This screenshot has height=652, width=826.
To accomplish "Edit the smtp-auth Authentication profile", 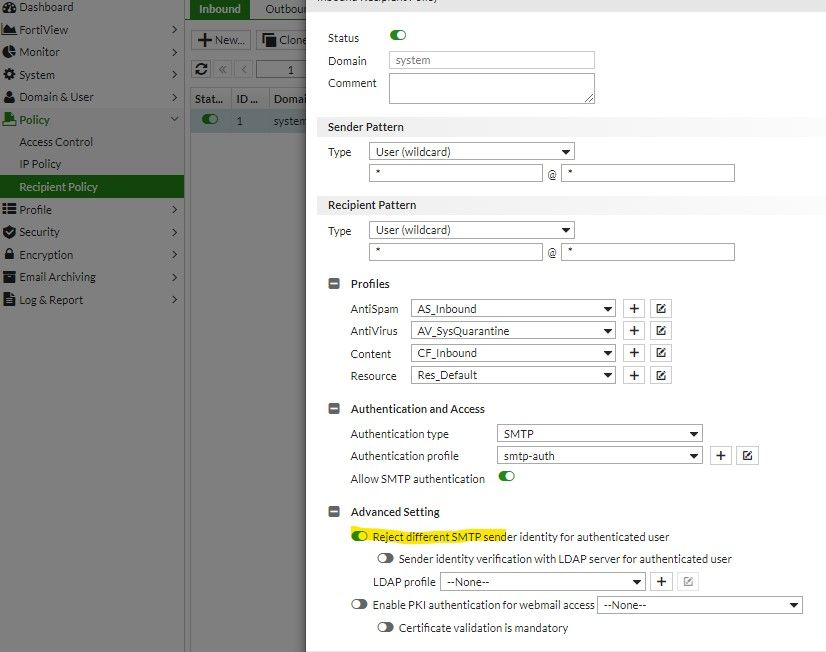I will [748, 456].
